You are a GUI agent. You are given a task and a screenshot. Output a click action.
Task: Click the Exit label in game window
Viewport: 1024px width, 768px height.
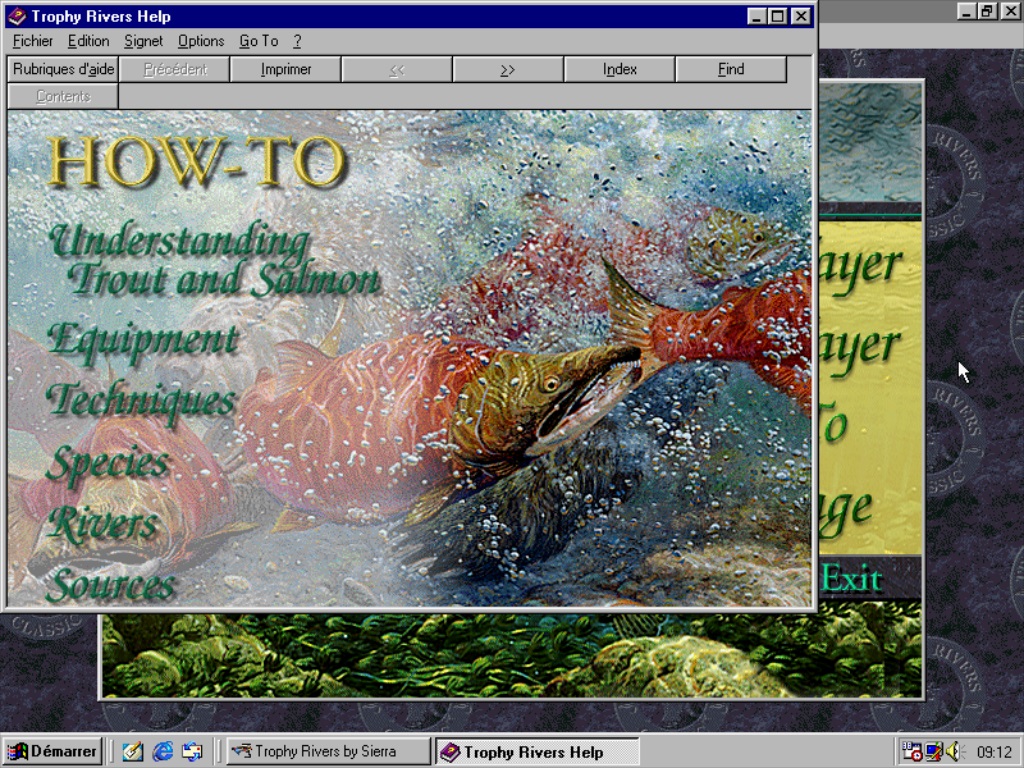(851, 578)
